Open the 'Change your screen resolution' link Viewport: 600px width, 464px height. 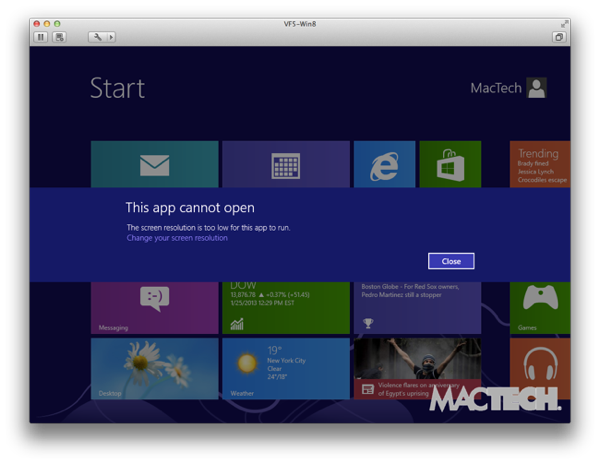177,238
